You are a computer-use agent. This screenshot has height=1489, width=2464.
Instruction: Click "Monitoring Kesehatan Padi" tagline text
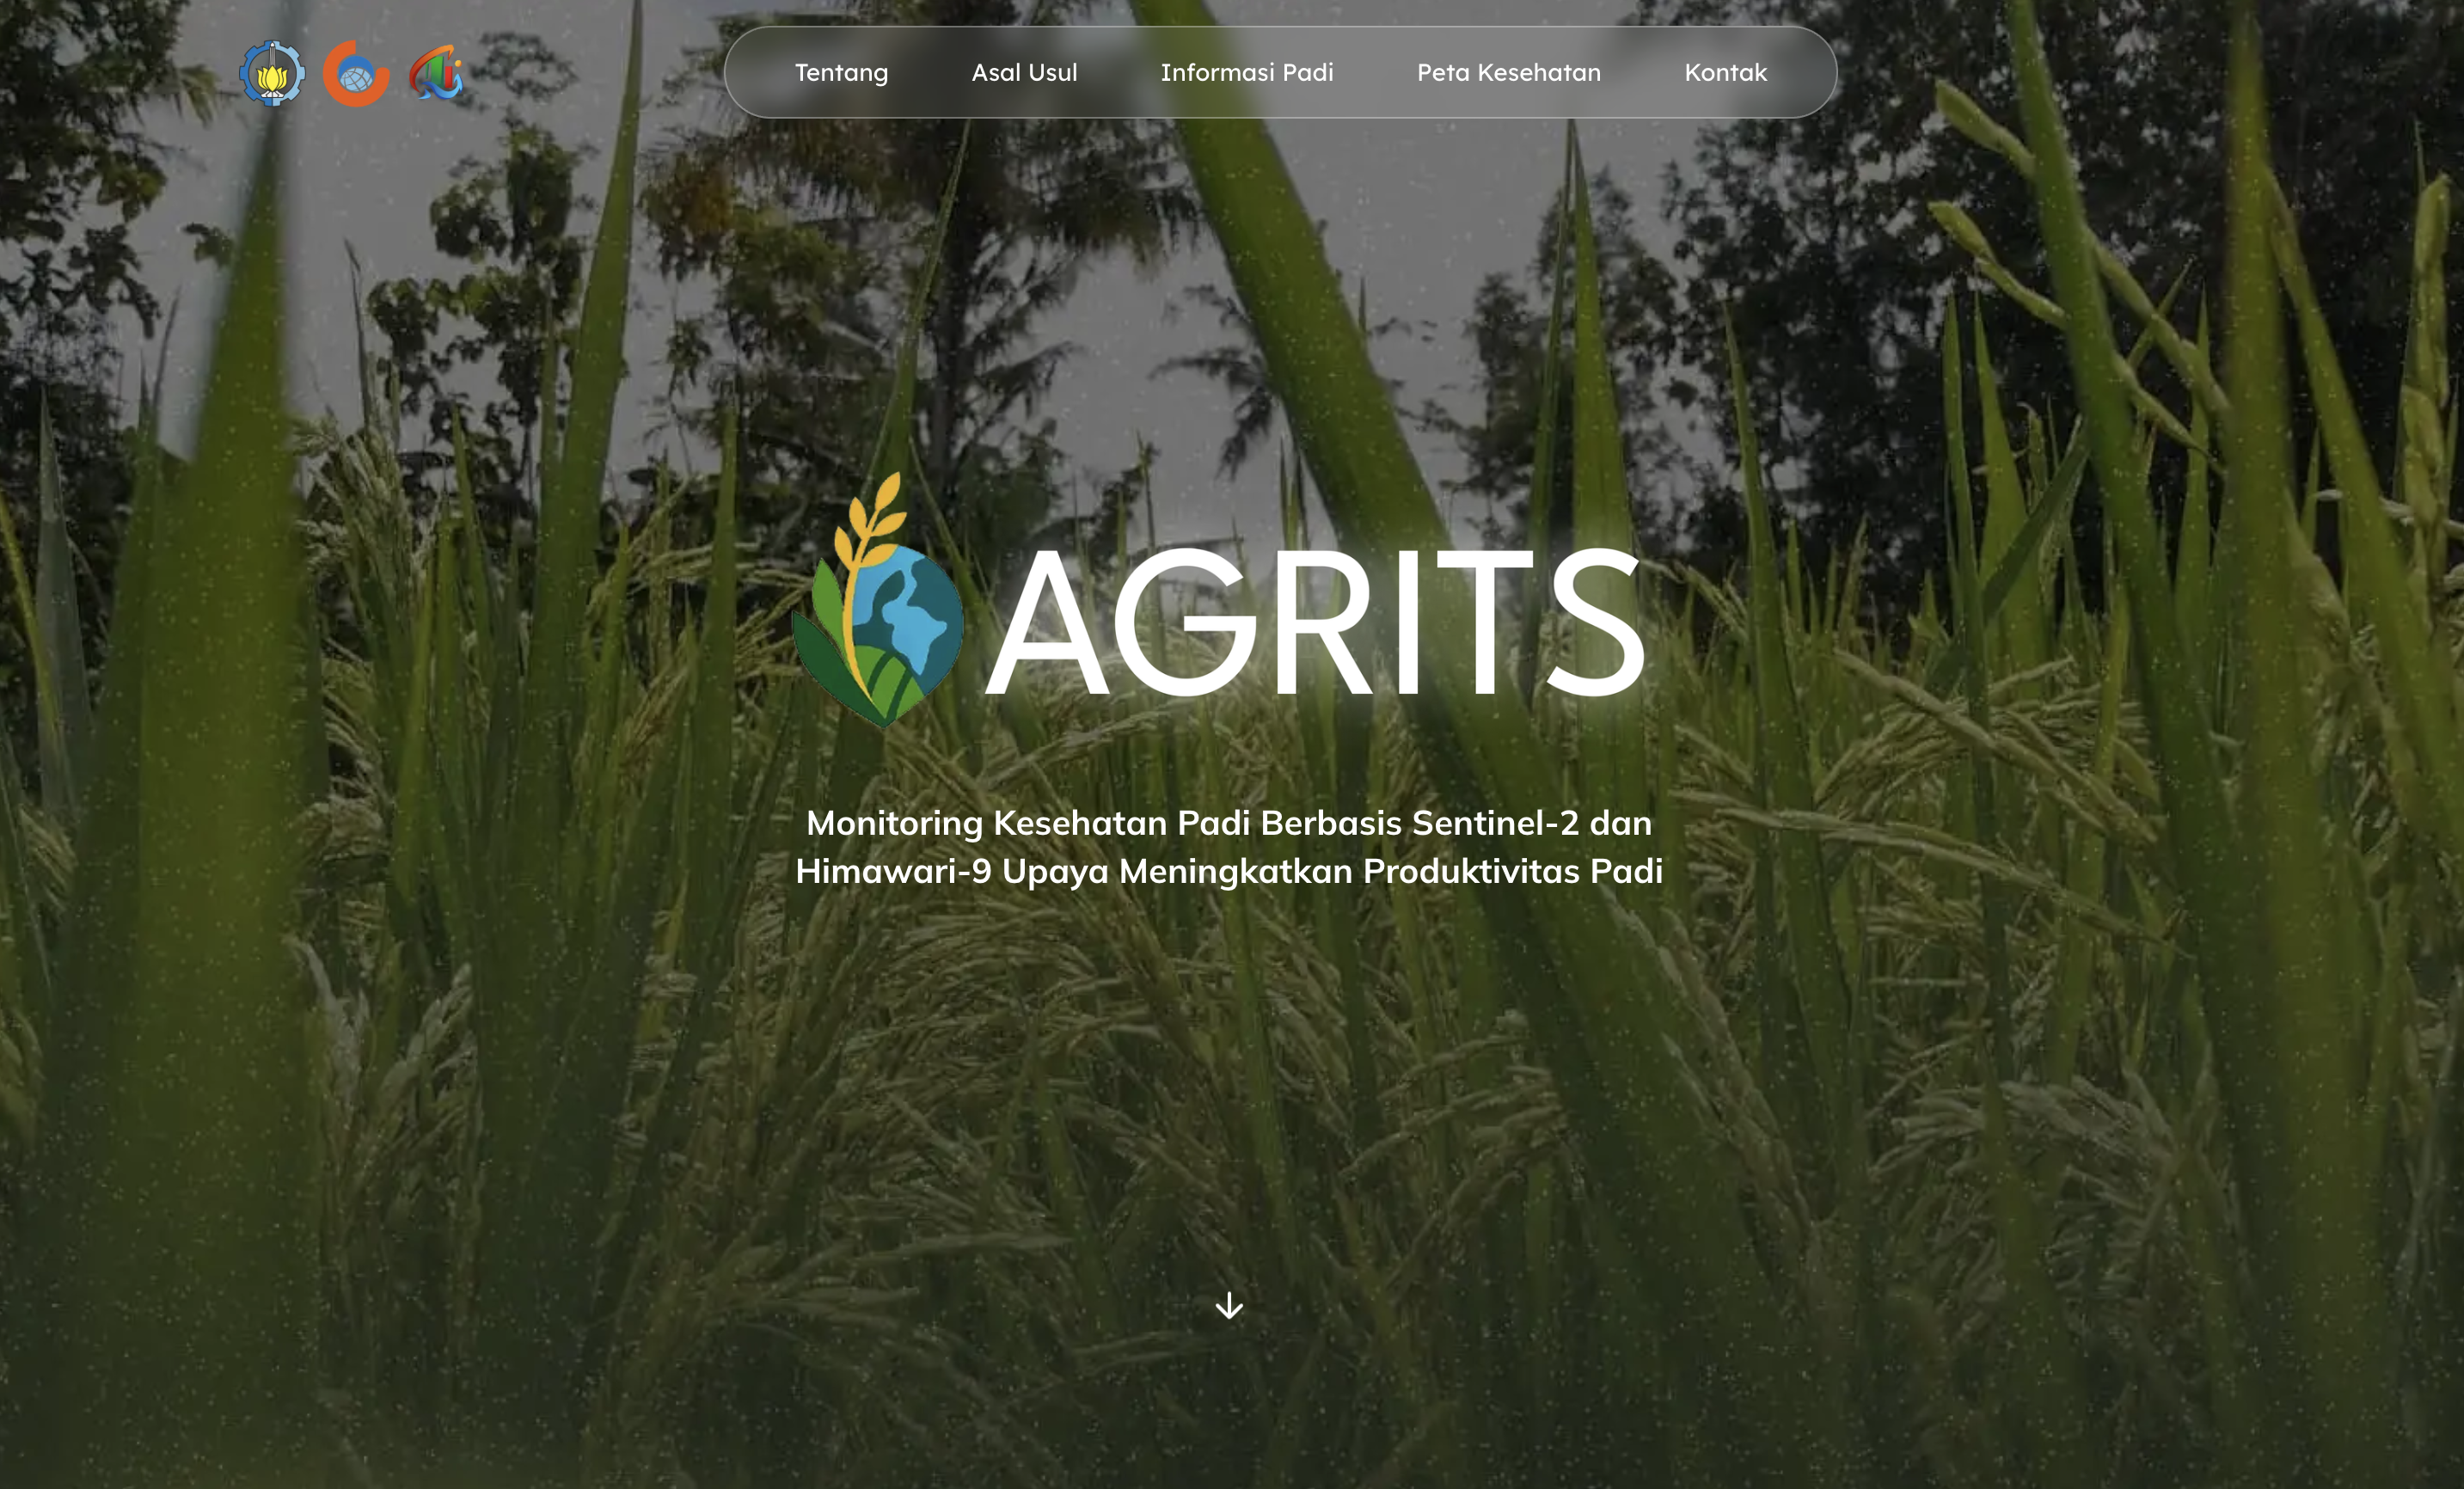click(x=1027, y=823)
